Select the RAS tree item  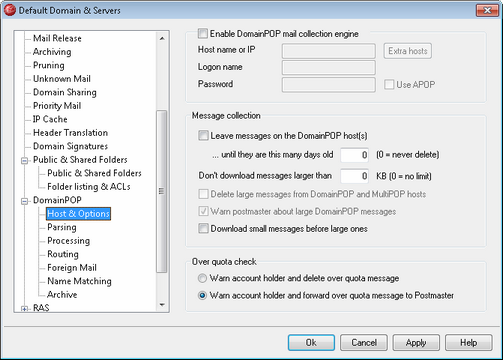pyautogui.click(x=41, y=308)
